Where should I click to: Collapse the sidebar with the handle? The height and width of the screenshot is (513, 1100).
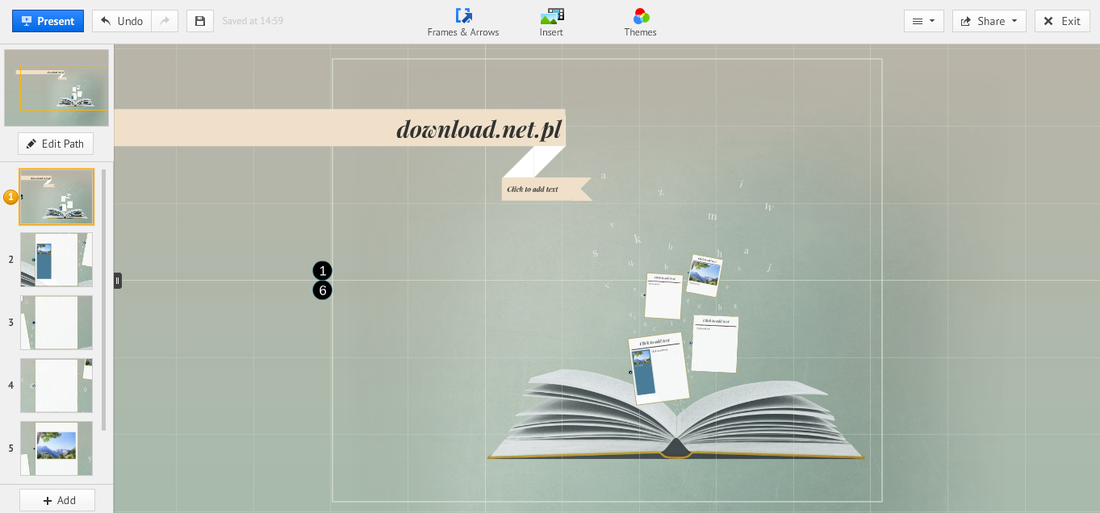(x=118, y=281)
